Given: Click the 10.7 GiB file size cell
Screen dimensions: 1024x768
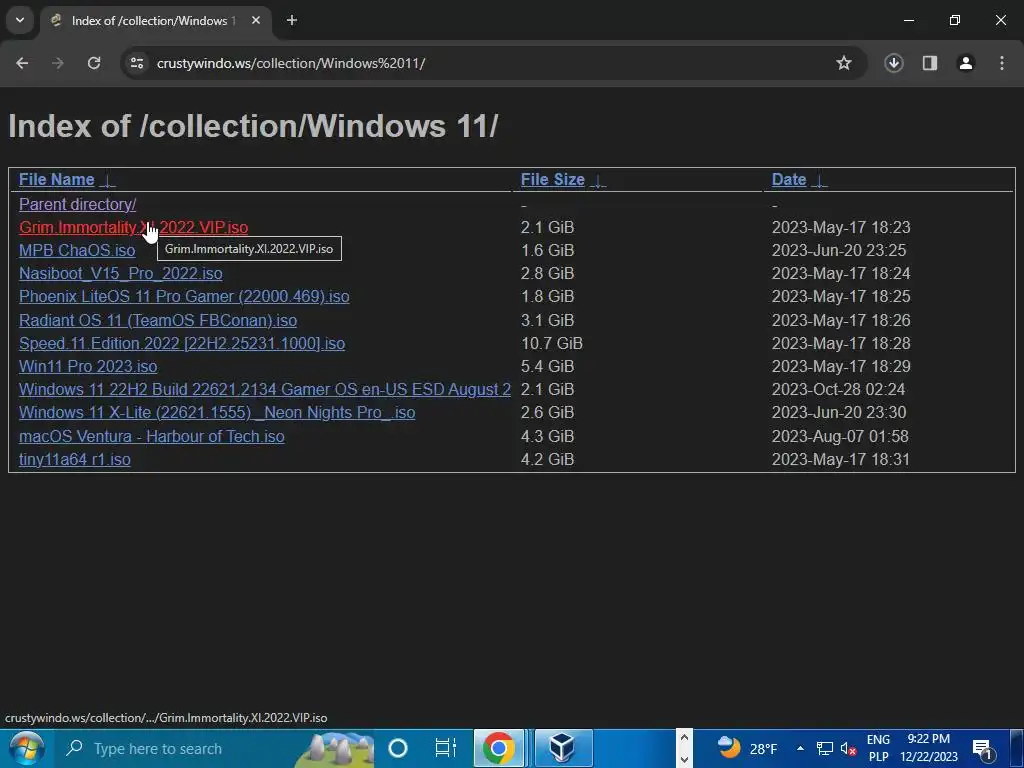Looking at the screenshot, I should point(551,344).
